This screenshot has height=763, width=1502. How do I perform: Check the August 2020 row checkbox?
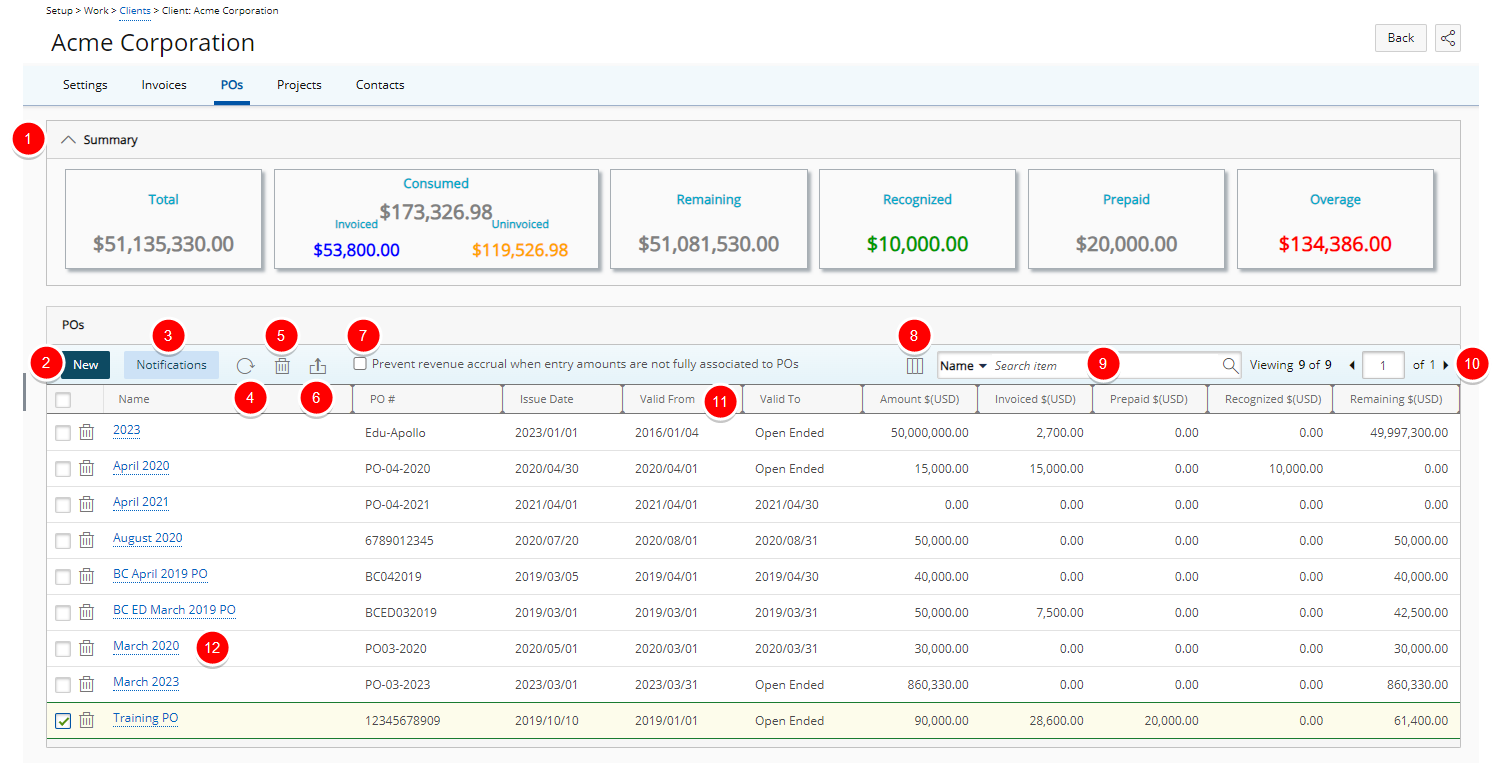63,541
